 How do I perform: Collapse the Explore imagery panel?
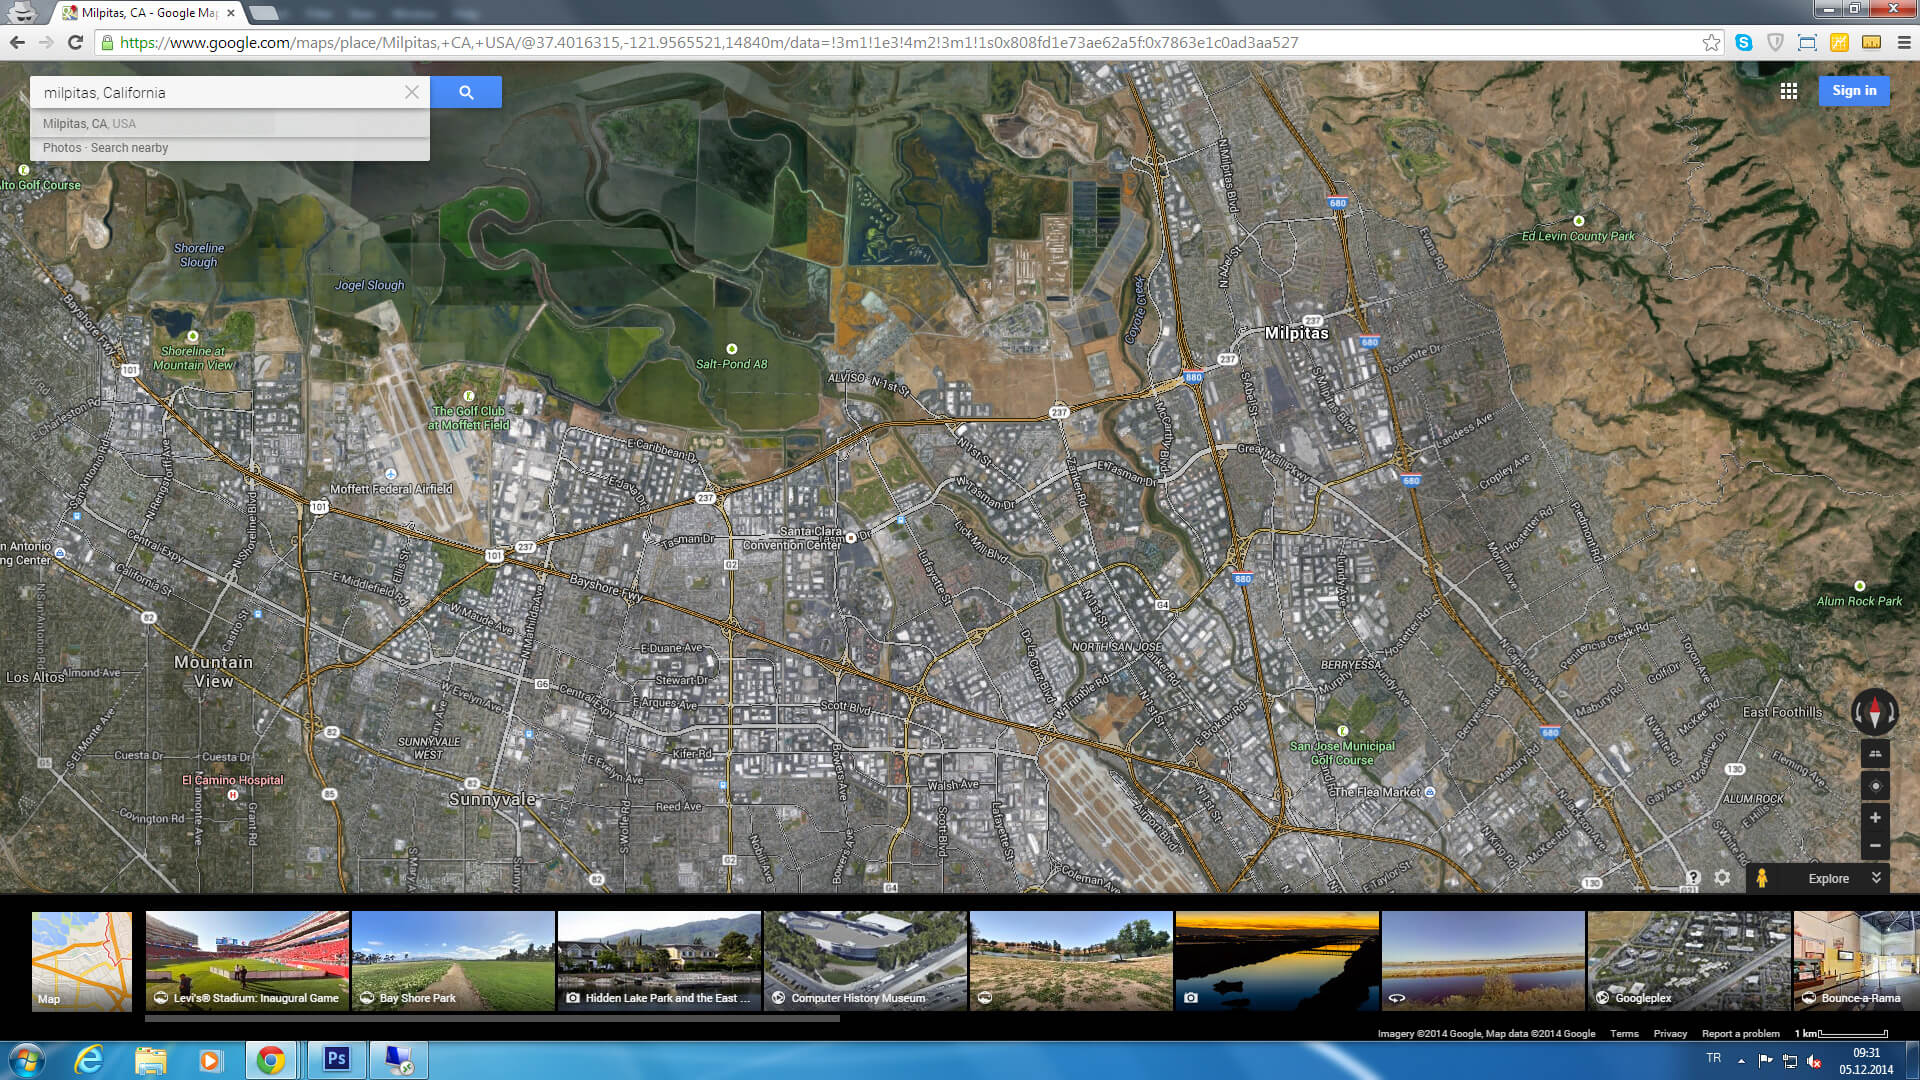point(1876,878)
